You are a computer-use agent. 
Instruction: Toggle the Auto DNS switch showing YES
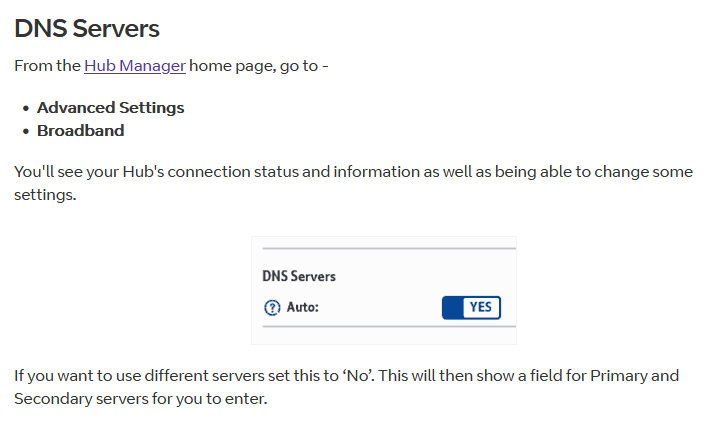click(x=471, y=307)
